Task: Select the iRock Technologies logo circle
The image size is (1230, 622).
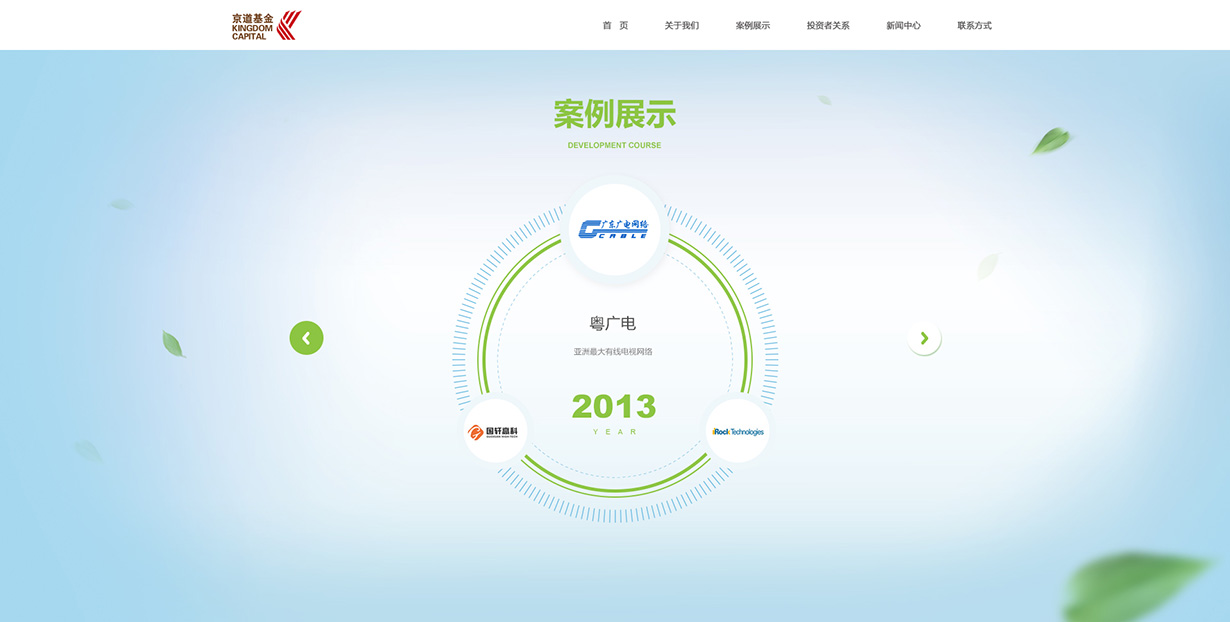Action: tap(738, 431)
